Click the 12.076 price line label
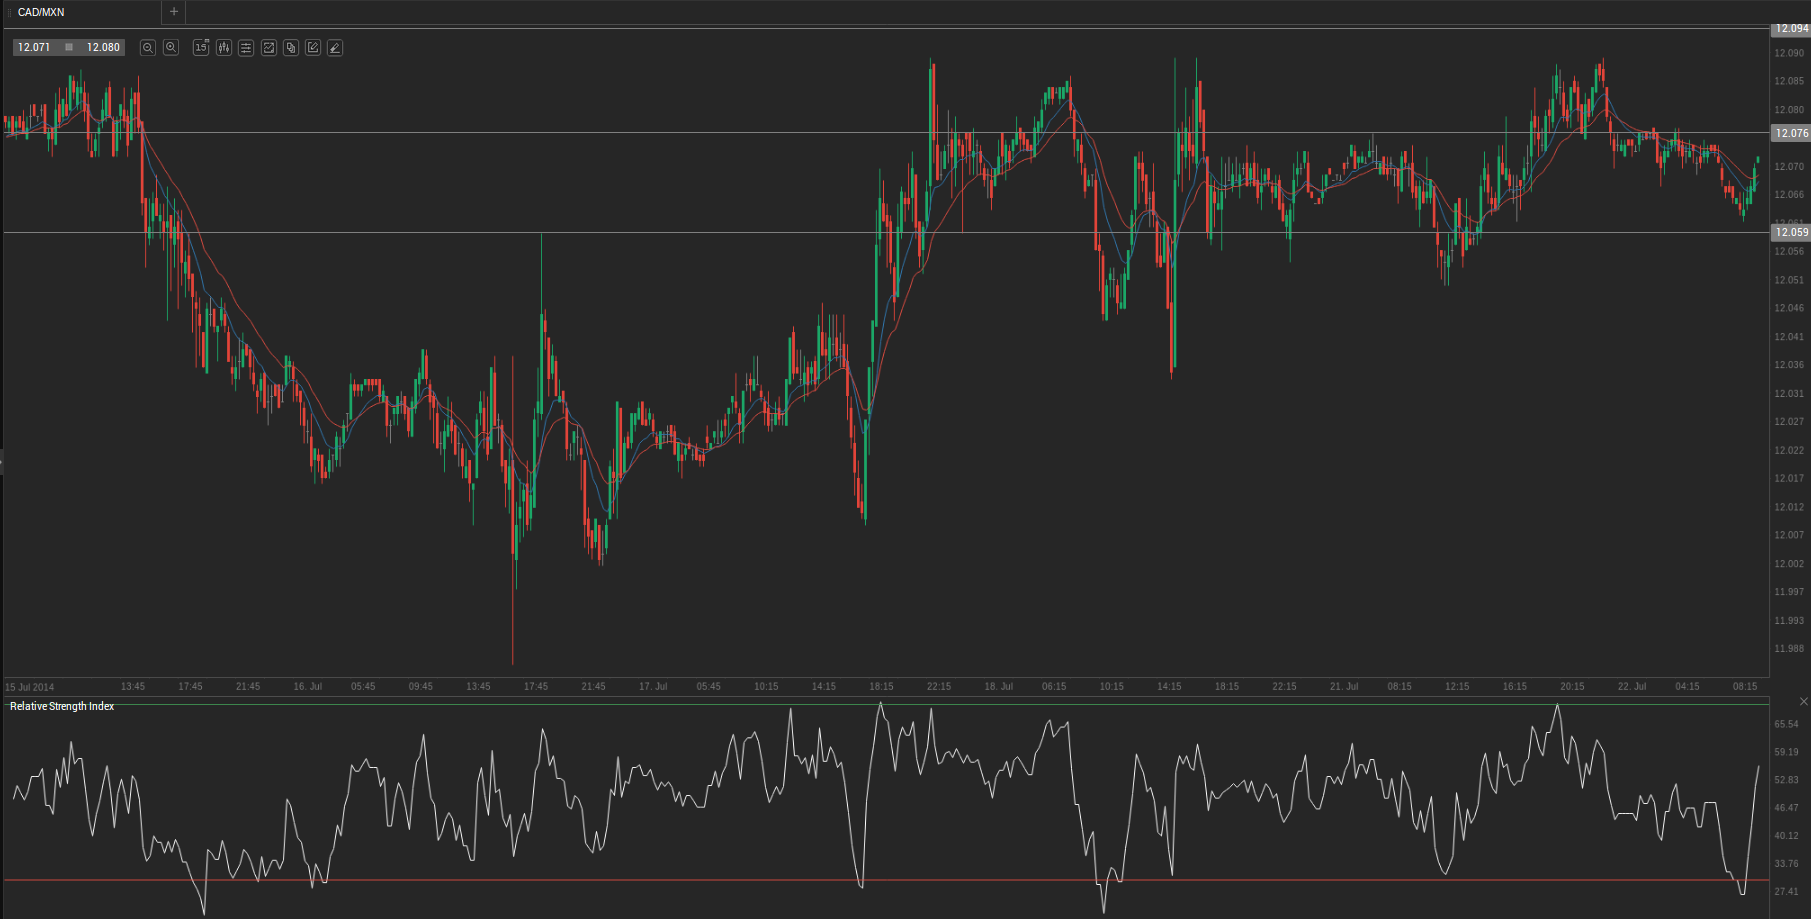Viewport: 1811px width, 919px height. [x=1790, y=133]
